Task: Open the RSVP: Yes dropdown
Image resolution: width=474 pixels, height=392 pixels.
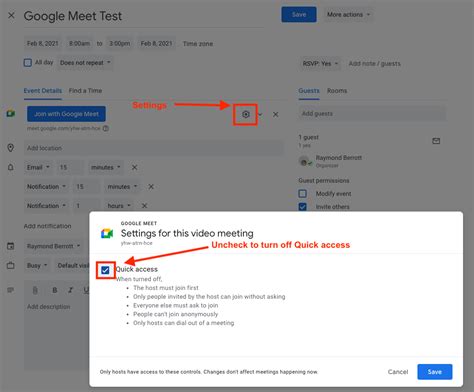Action: pos(320,63)
